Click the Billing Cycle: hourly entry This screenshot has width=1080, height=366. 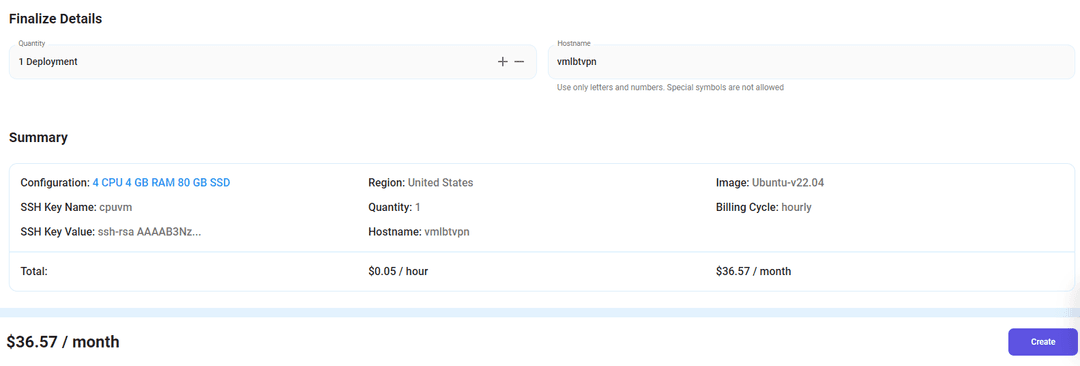(x=764, y=207)
